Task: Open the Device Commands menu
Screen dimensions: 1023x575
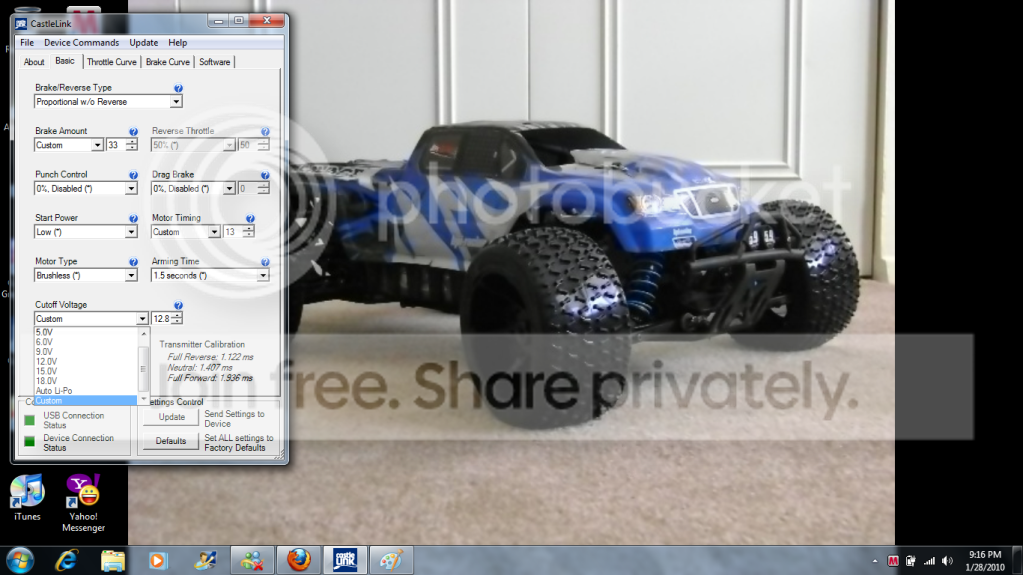Action: pyautogui.click(x=82, y=42)
